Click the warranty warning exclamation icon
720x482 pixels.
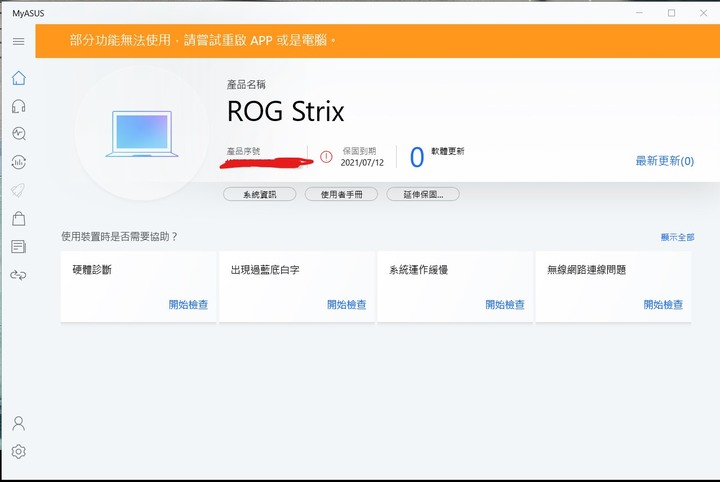point(326,157)
